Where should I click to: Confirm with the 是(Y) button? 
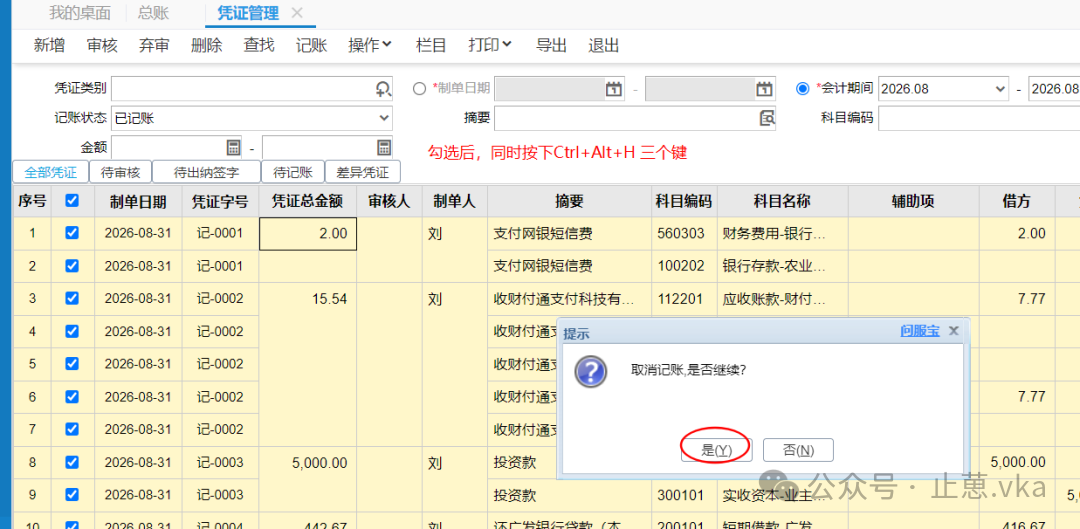[x=716, y=450]
